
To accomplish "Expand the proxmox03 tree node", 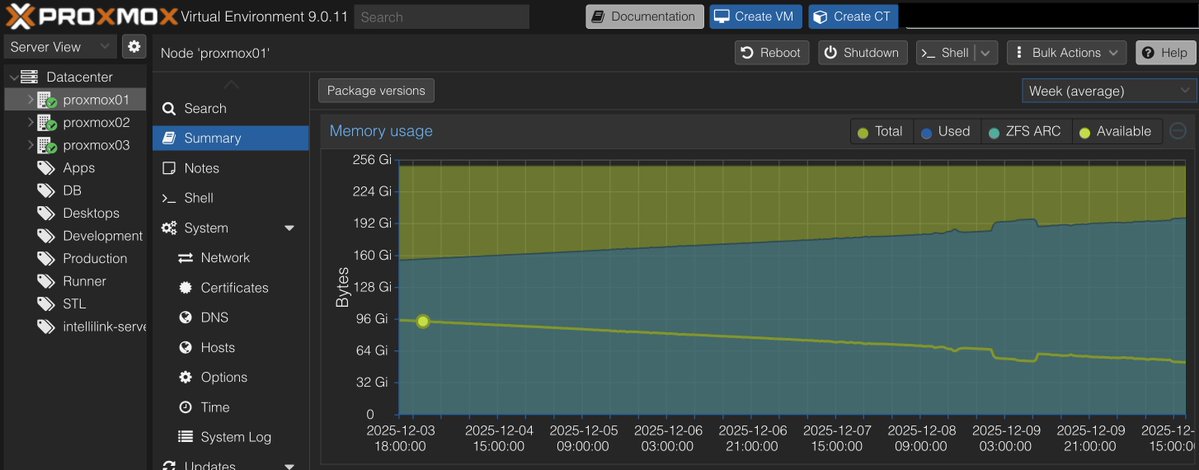I will point(31,145).
